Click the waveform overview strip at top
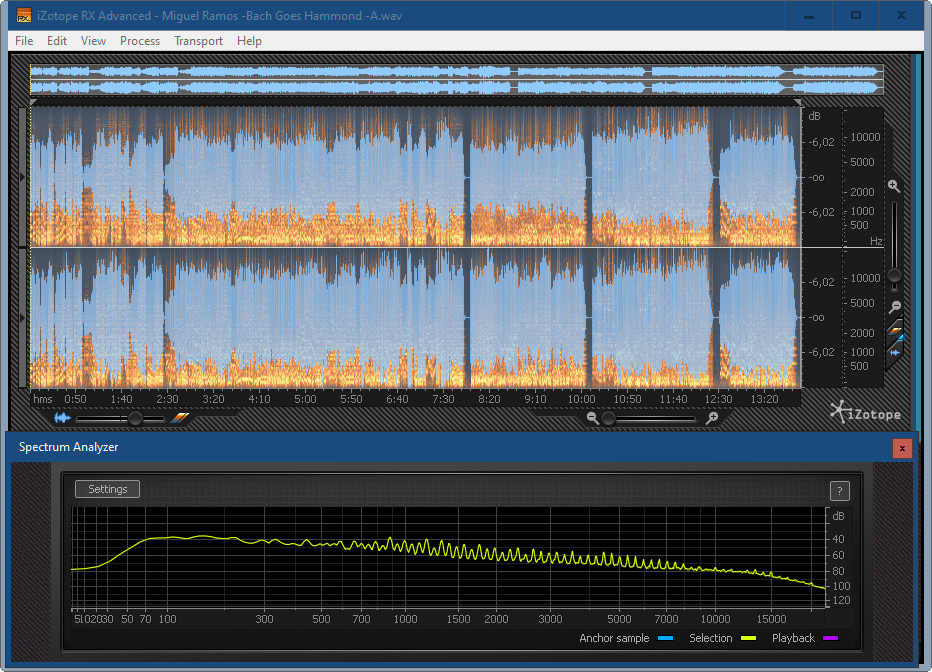Screen dimensions: 932x672 click(456, 80)
